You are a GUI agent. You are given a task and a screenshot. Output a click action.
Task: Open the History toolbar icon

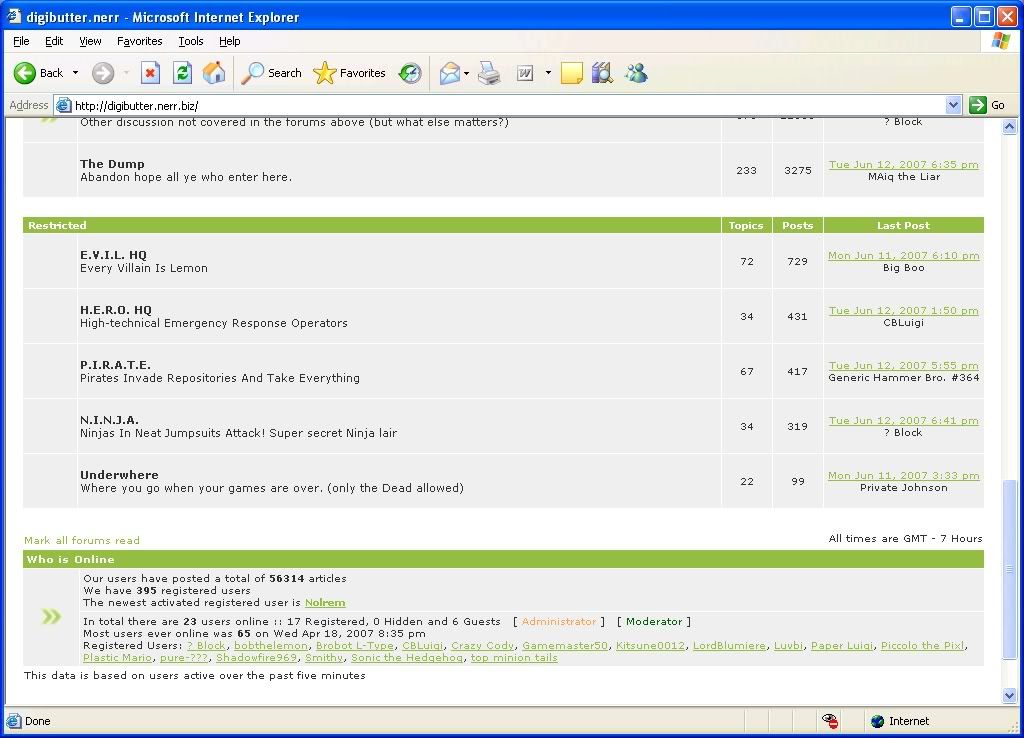pyautogui.click(x=410, y=73)
